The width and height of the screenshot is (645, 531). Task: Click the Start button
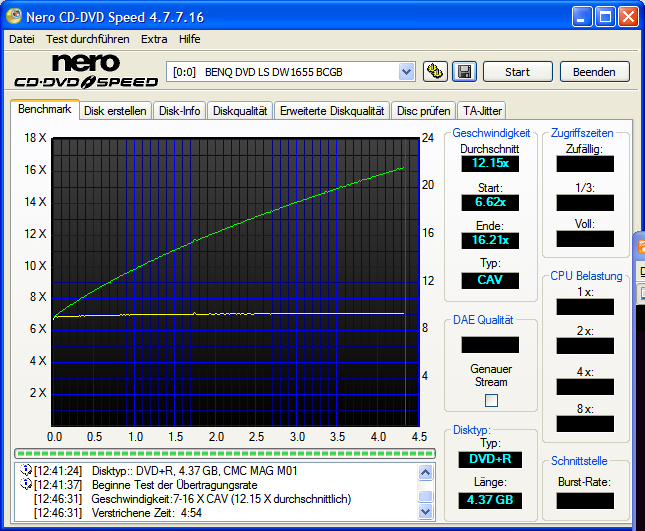[517, 72]
